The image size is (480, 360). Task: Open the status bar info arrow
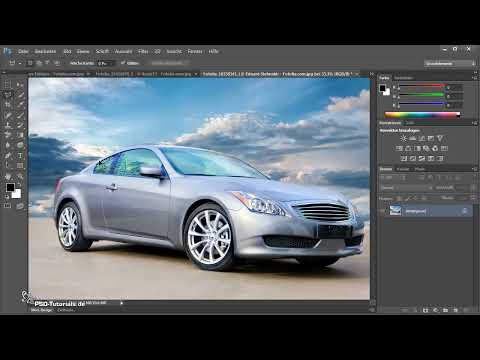tap(121, 303)
